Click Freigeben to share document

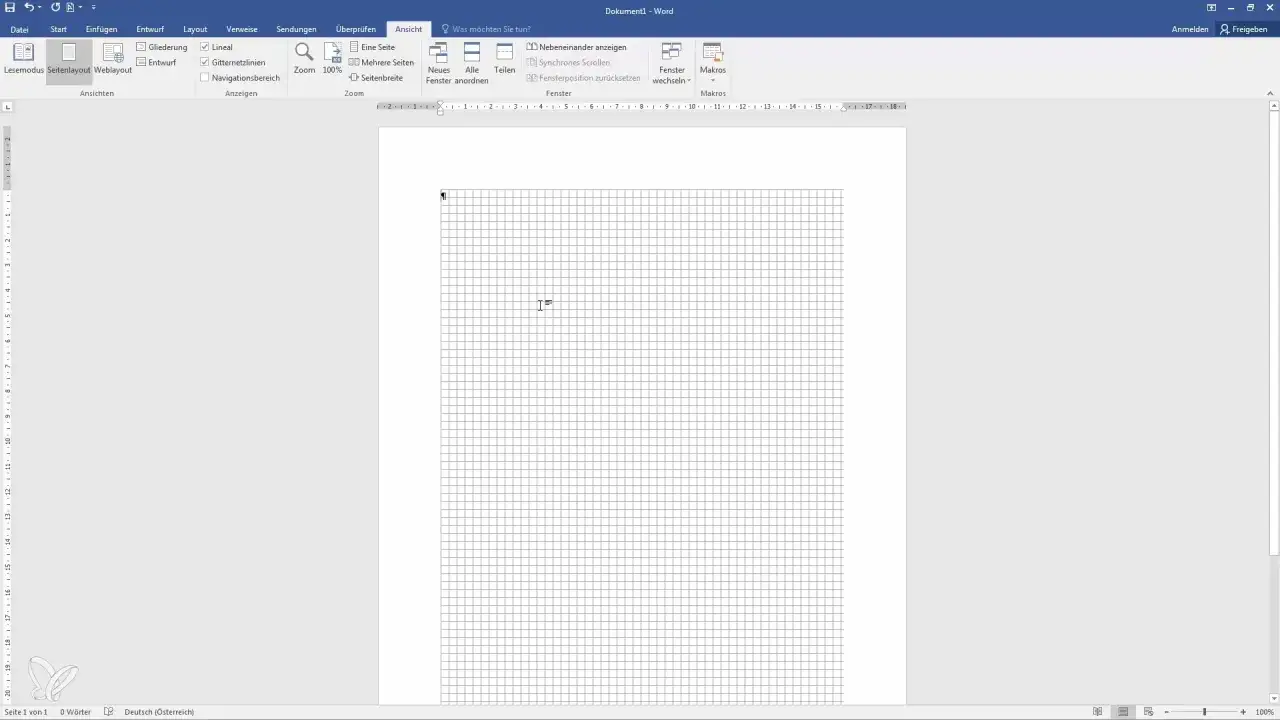point(1243,29)
